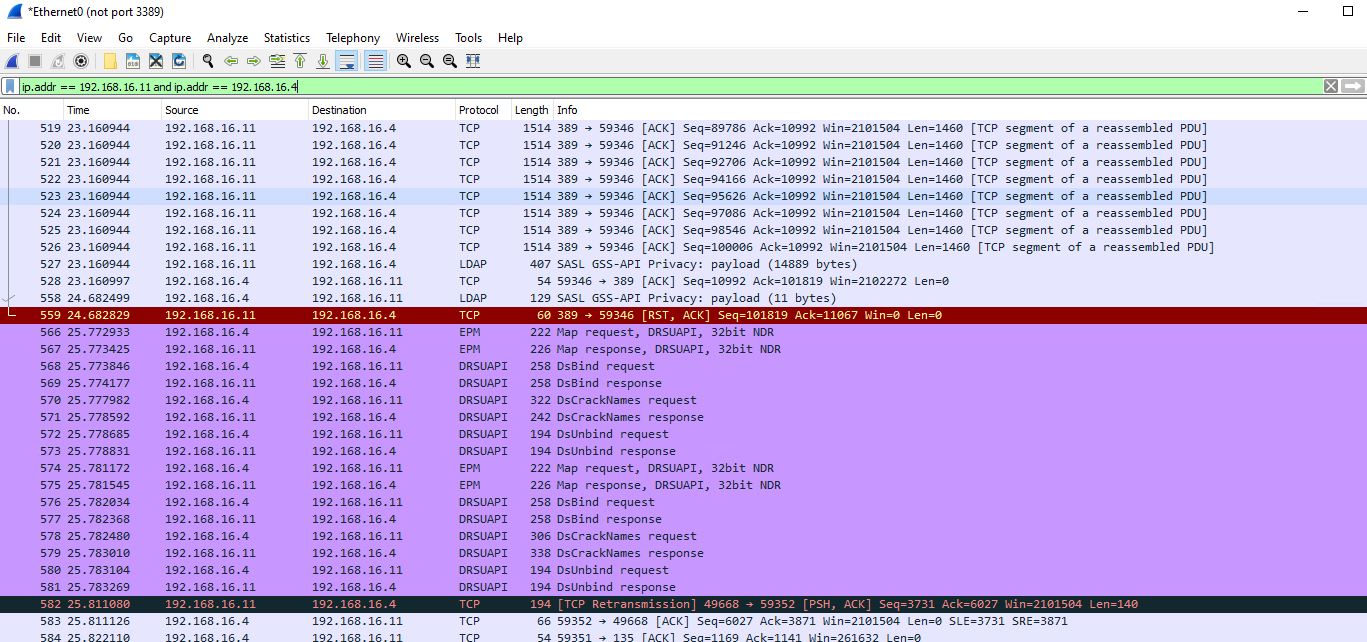Go to the last packet using down arrow icon
1367x642 pixels.
[321, 60]
